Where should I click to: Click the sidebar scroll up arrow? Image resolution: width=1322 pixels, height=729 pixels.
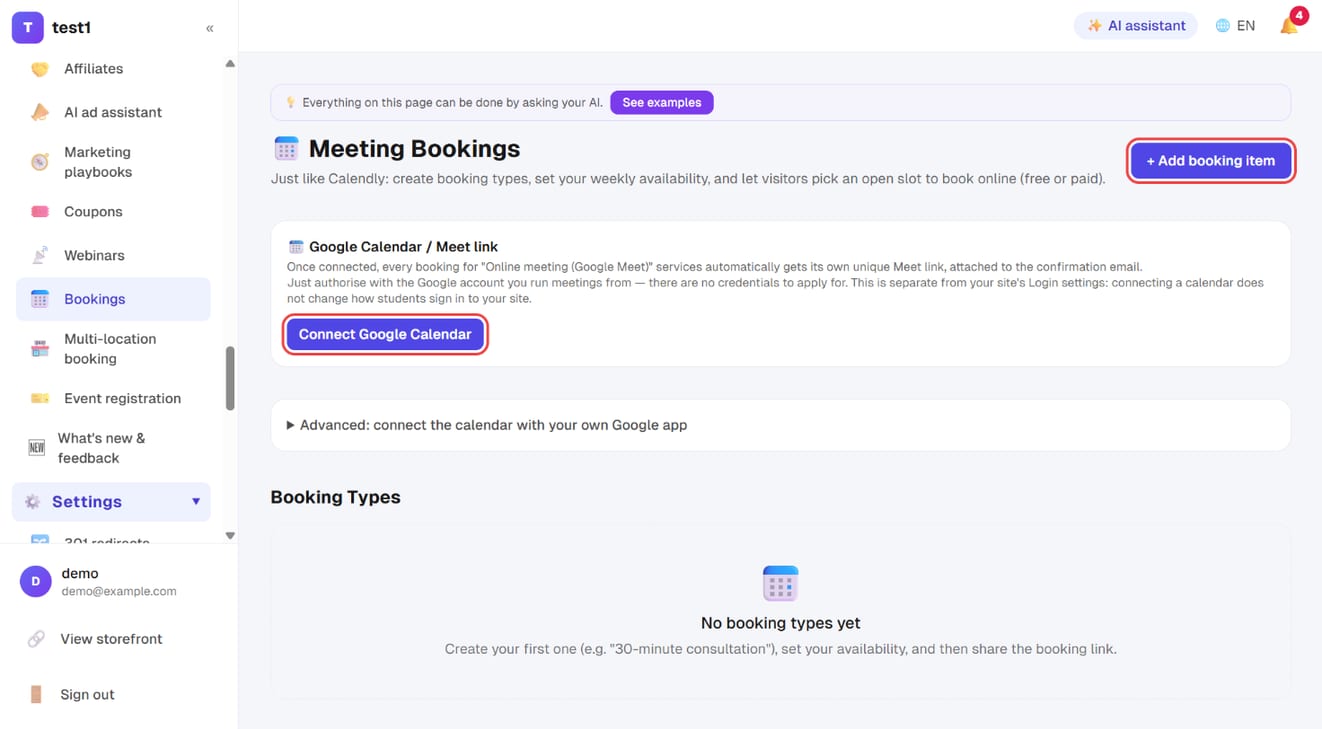[230, 64]
